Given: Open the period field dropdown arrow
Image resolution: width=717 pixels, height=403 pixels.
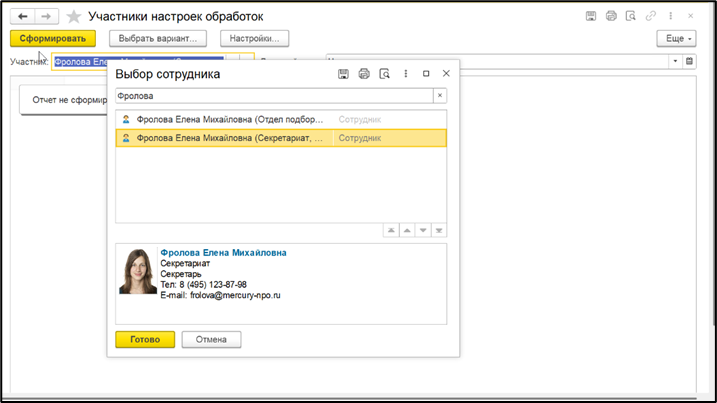Looking at the screenshot, I should click(675, 61).
